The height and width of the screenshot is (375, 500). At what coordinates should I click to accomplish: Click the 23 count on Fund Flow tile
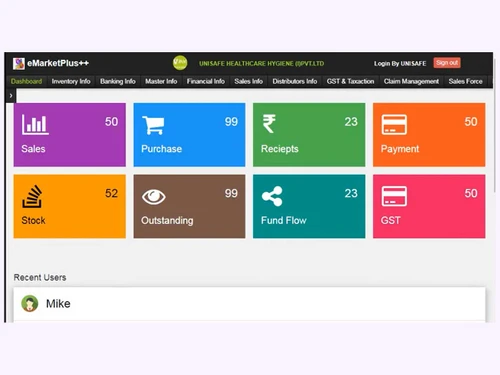click(x=351, y=193)
